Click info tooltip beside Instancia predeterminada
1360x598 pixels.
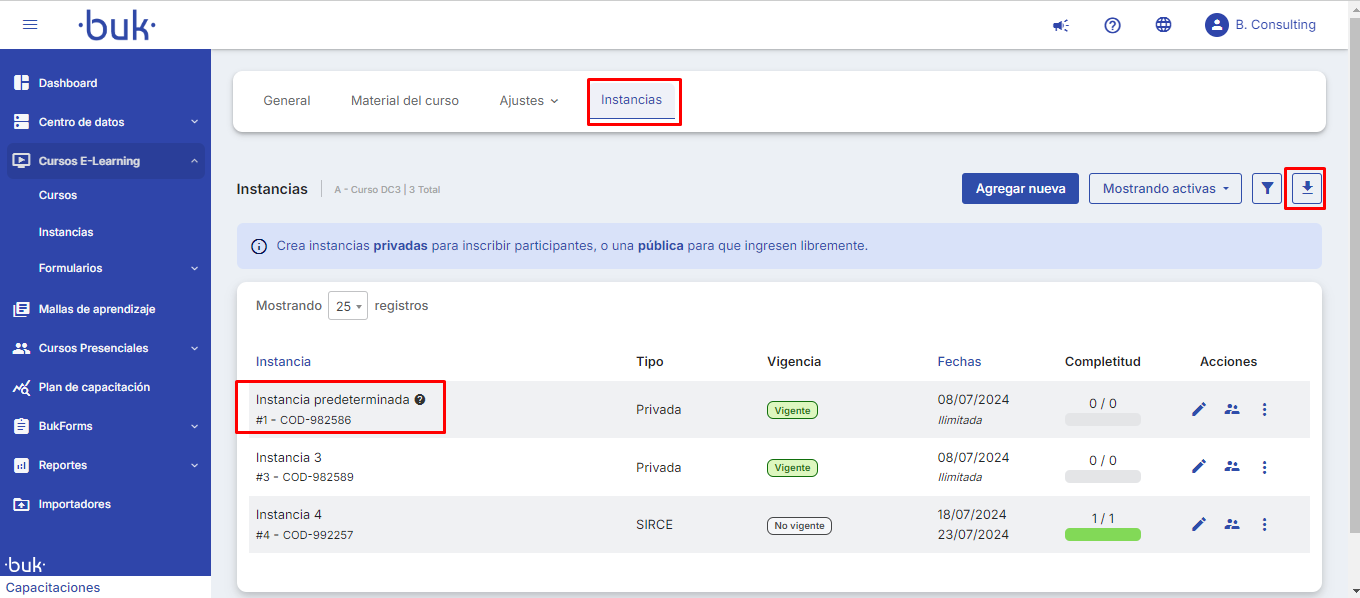[x=420, y=399]
